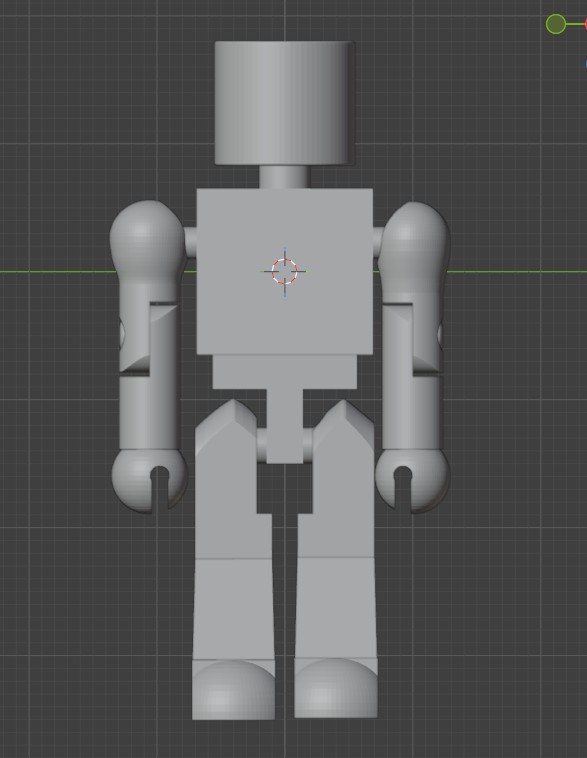The width and height of the screenshot is (587, 758).
Task: Select the robot's square torso block
Action: (x=284, y=271)
